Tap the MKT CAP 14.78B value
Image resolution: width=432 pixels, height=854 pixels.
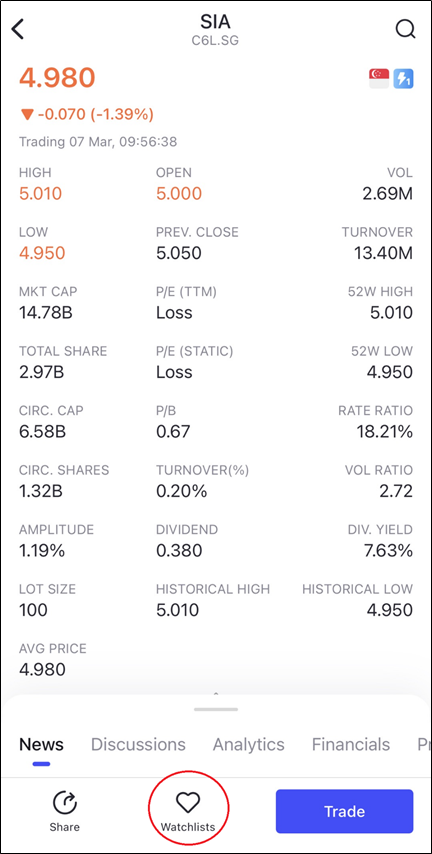point(46,313)
